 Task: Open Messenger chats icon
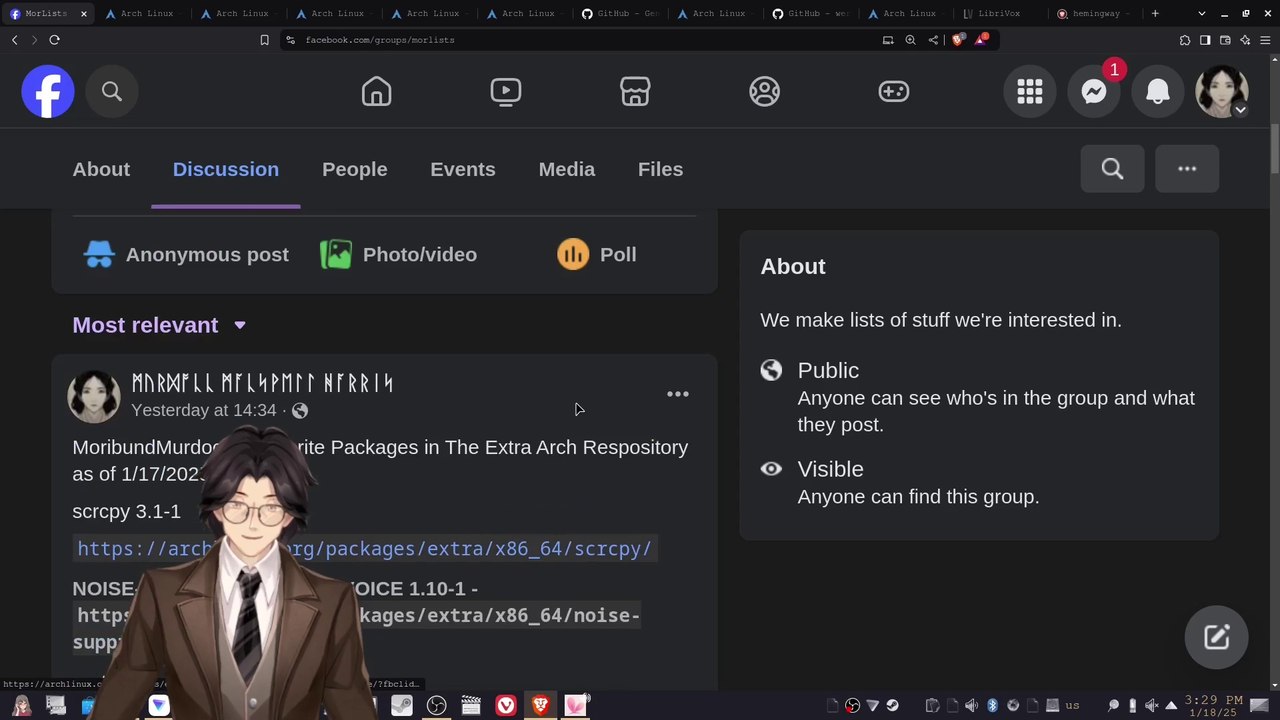pyautogui.click(x=1094, y=92)
